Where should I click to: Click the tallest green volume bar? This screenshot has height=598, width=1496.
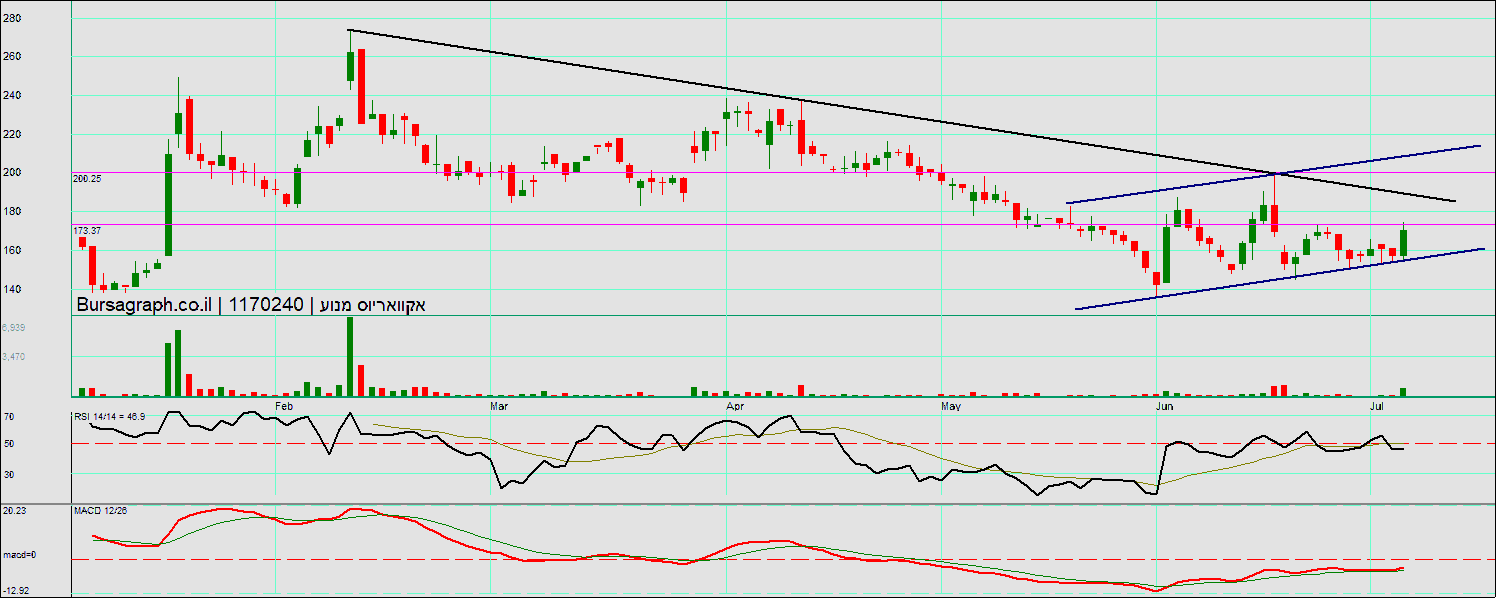350,356
